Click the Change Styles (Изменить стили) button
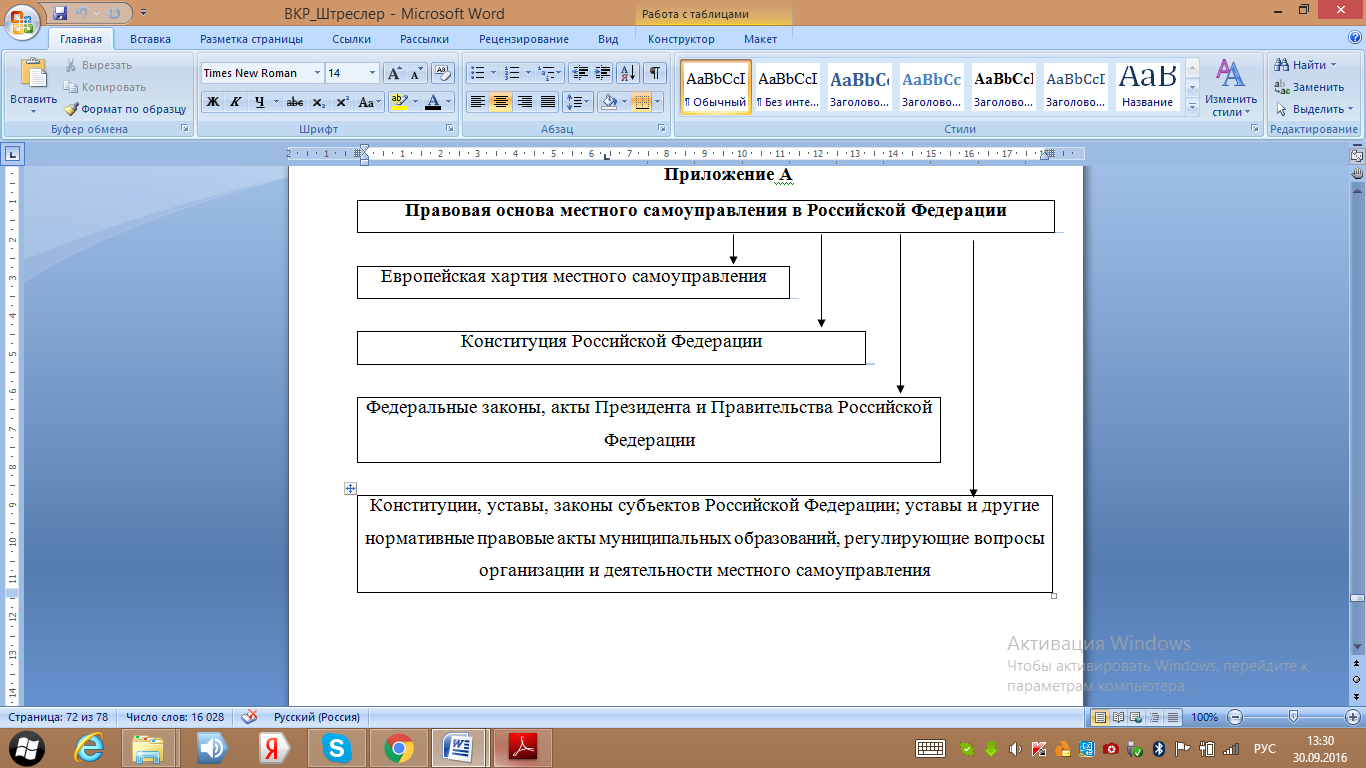The image size is (1366, 768). click(1231, 87)
